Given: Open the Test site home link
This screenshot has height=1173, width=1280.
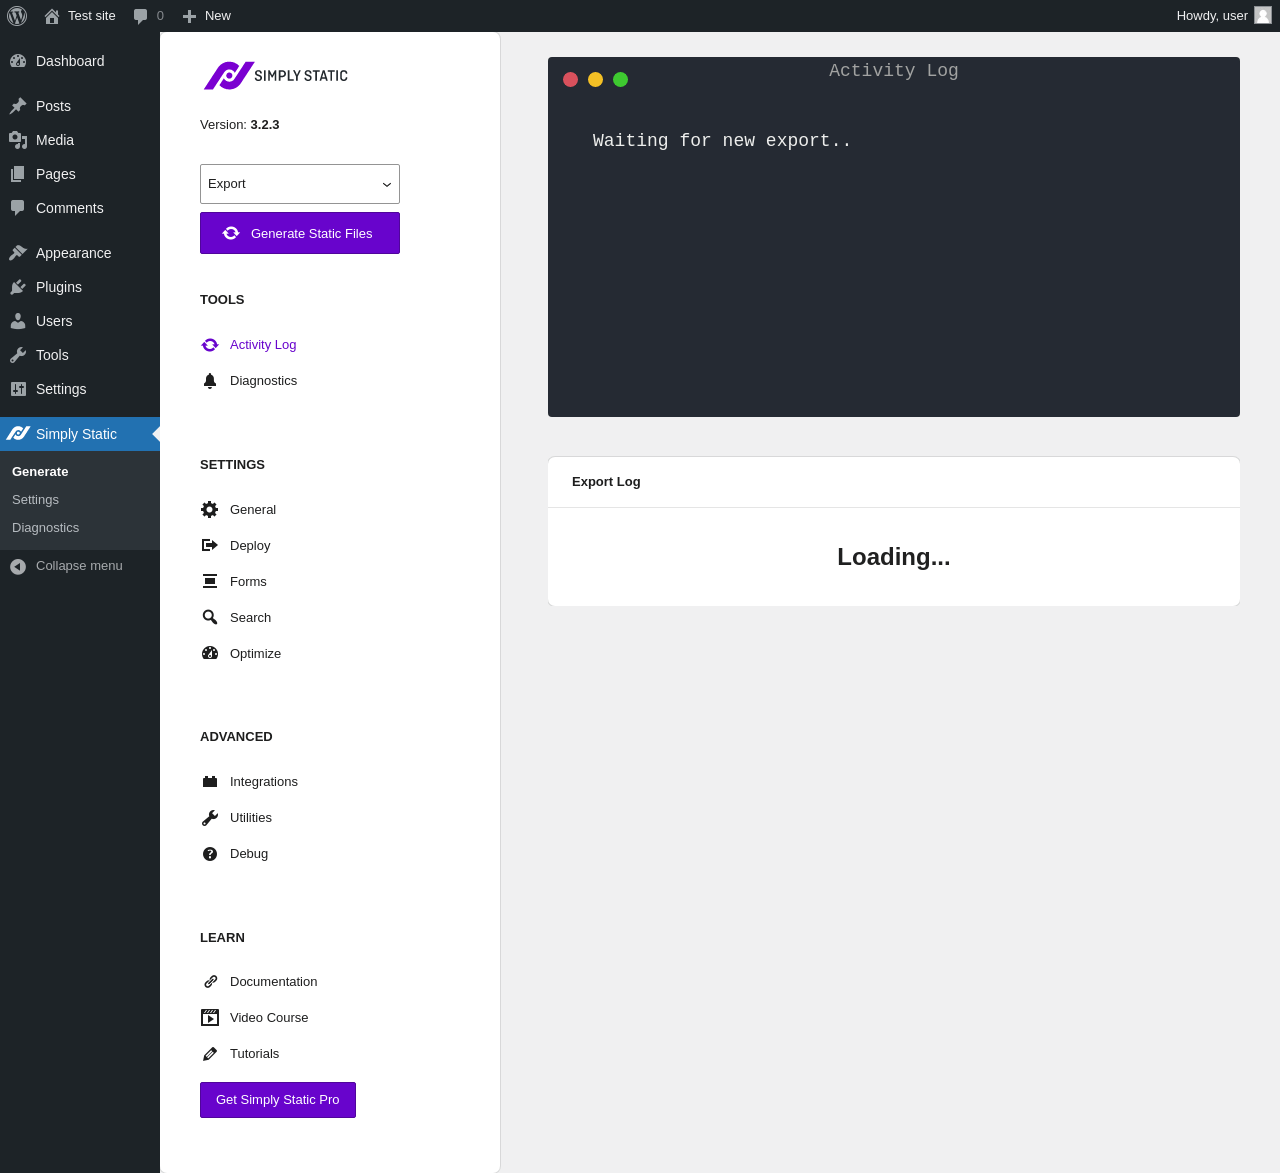Looking at the screenshot, I should [80, 16].
